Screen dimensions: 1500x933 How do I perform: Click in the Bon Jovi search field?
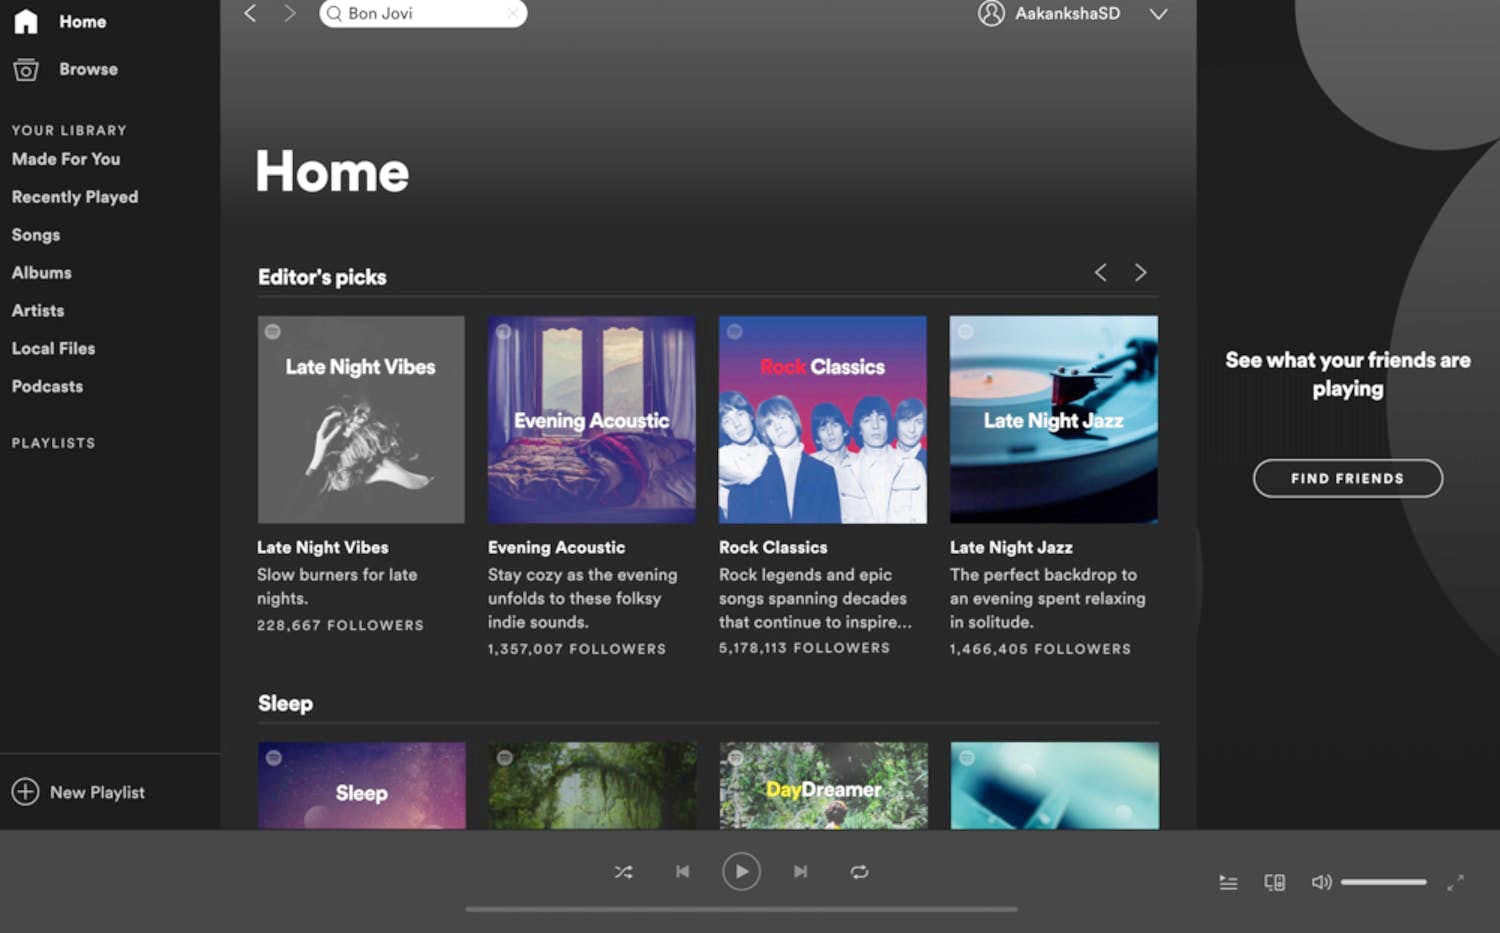(423, 14)
